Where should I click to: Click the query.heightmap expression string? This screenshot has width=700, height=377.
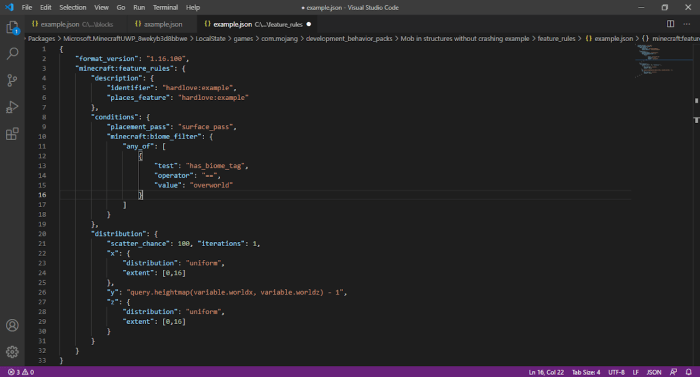[235, 292]
